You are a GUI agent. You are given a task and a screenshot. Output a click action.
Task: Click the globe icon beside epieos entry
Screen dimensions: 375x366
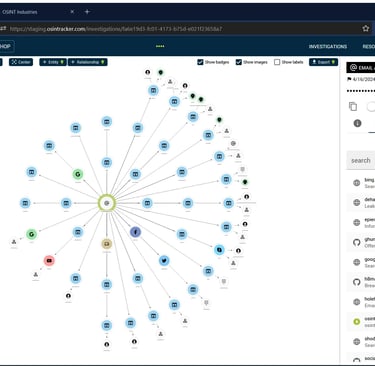tap(357, 222)
